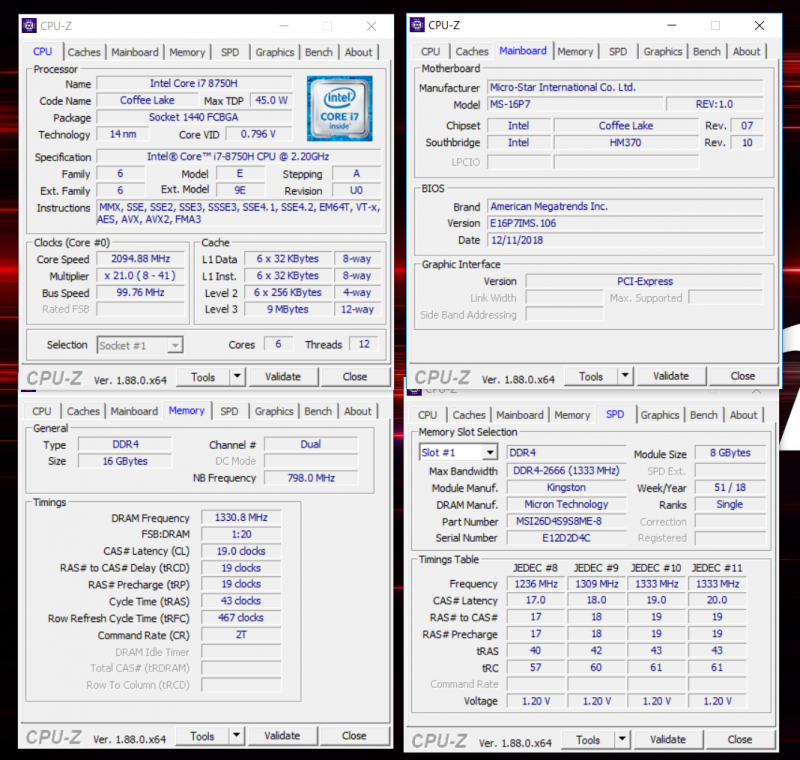800x760 pixels.
Task: Click the memory Size value '16 GBytes'
Action: pos(125,461)
